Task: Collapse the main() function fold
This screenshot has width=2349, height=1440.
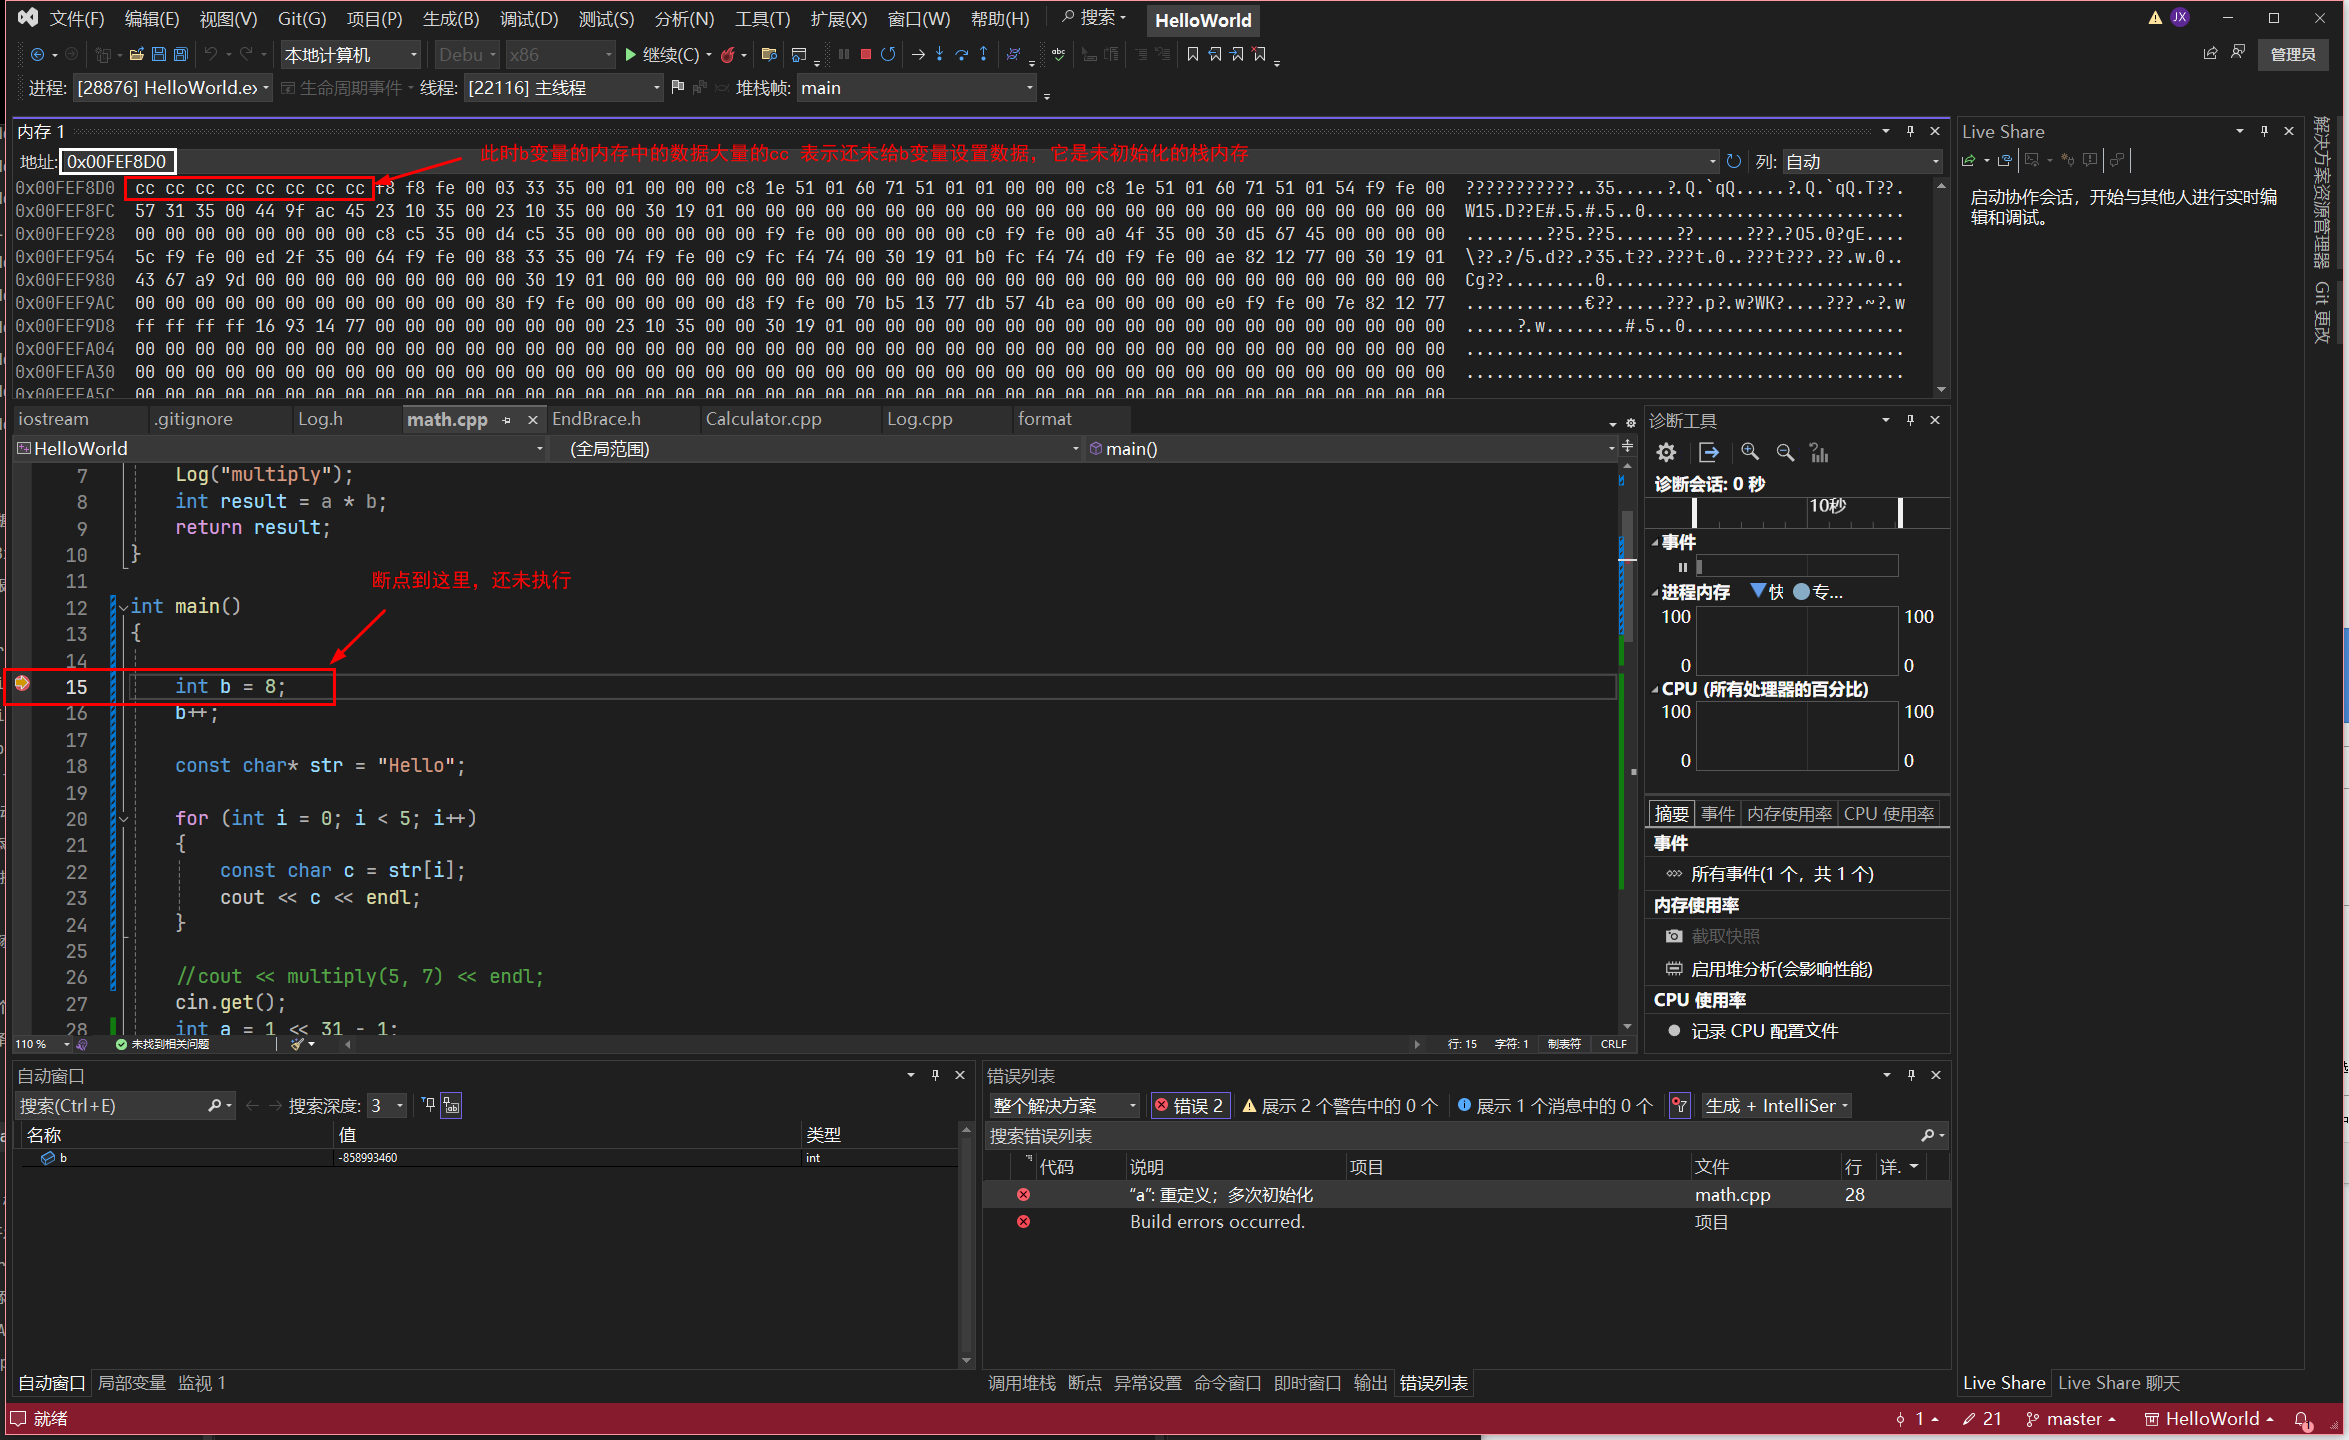Action: (x=123, y=607)
